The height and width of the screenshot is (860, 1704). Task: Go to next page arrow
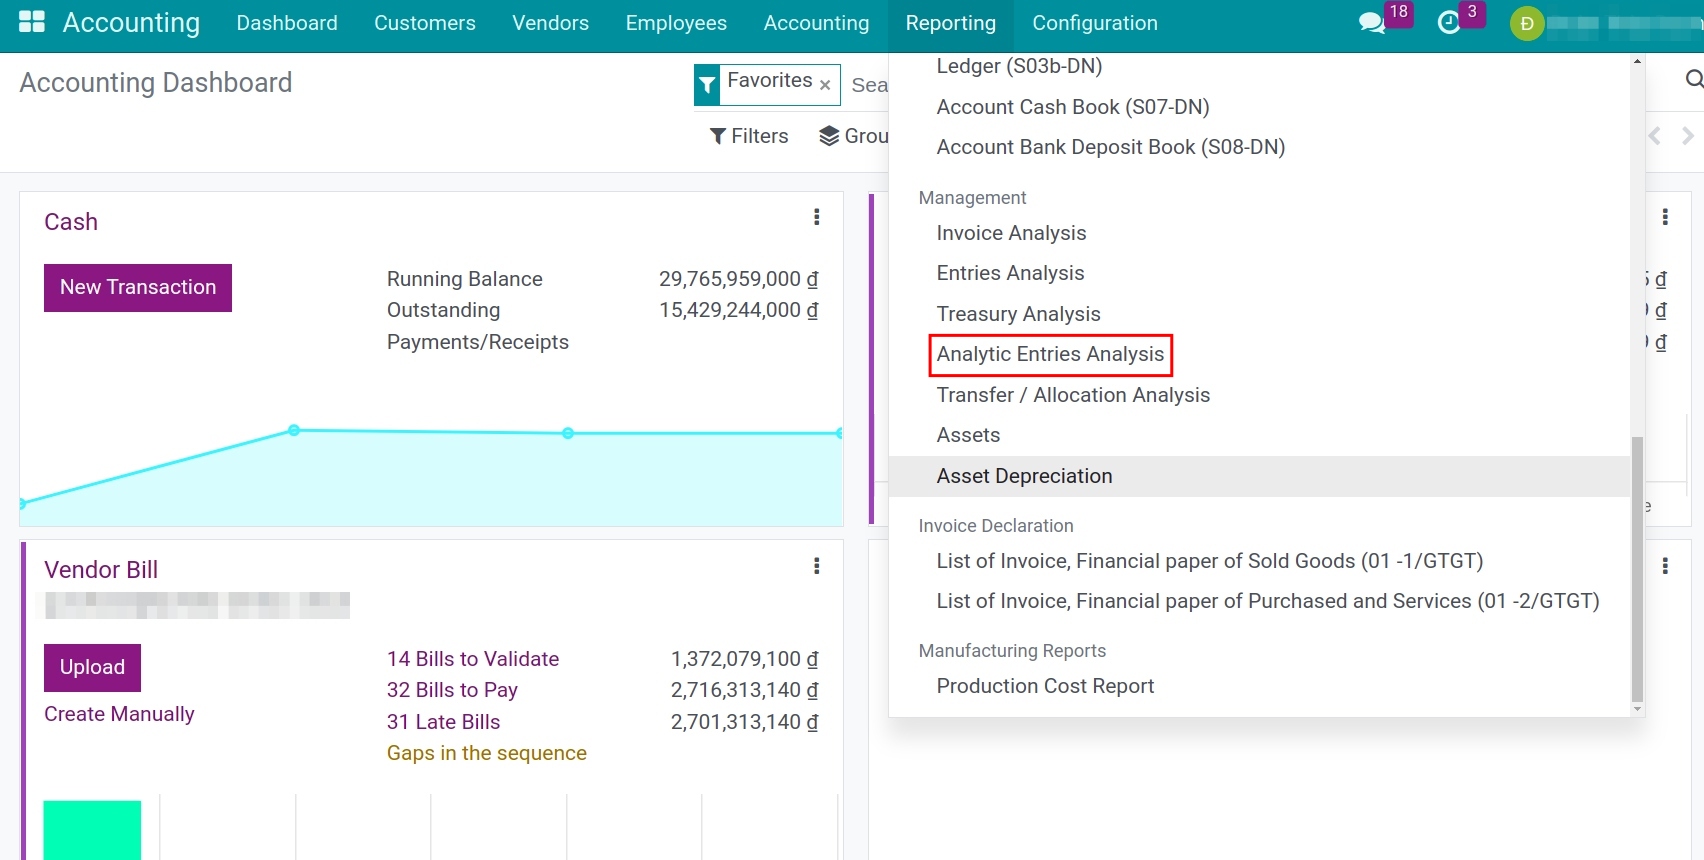(1688, 136)
